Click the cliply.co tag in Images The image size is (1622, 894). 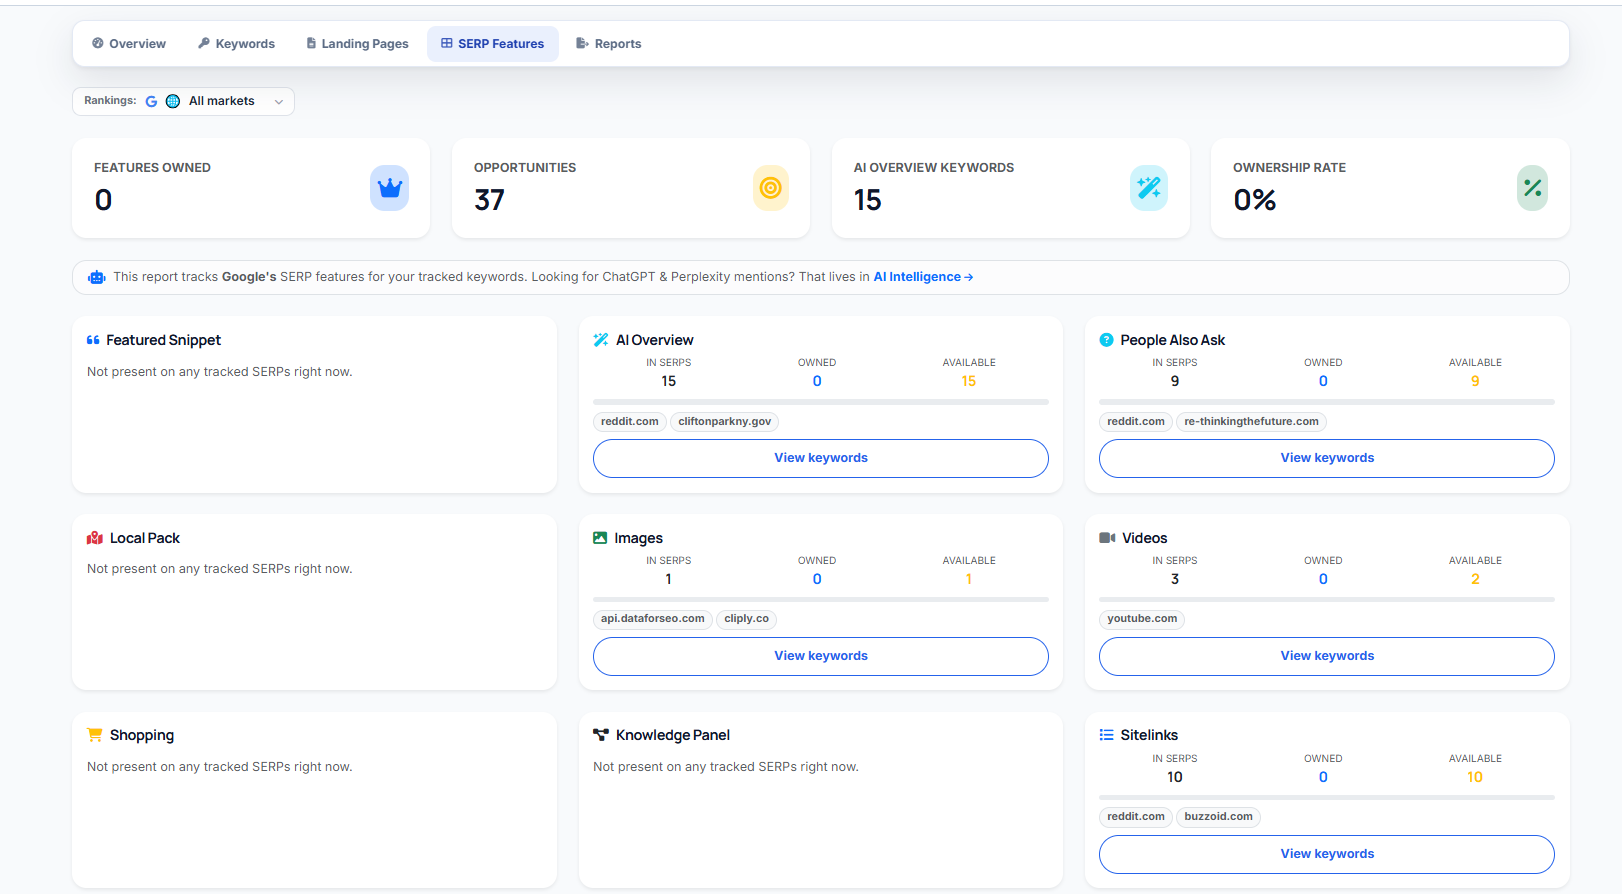[x=747, y=619]
